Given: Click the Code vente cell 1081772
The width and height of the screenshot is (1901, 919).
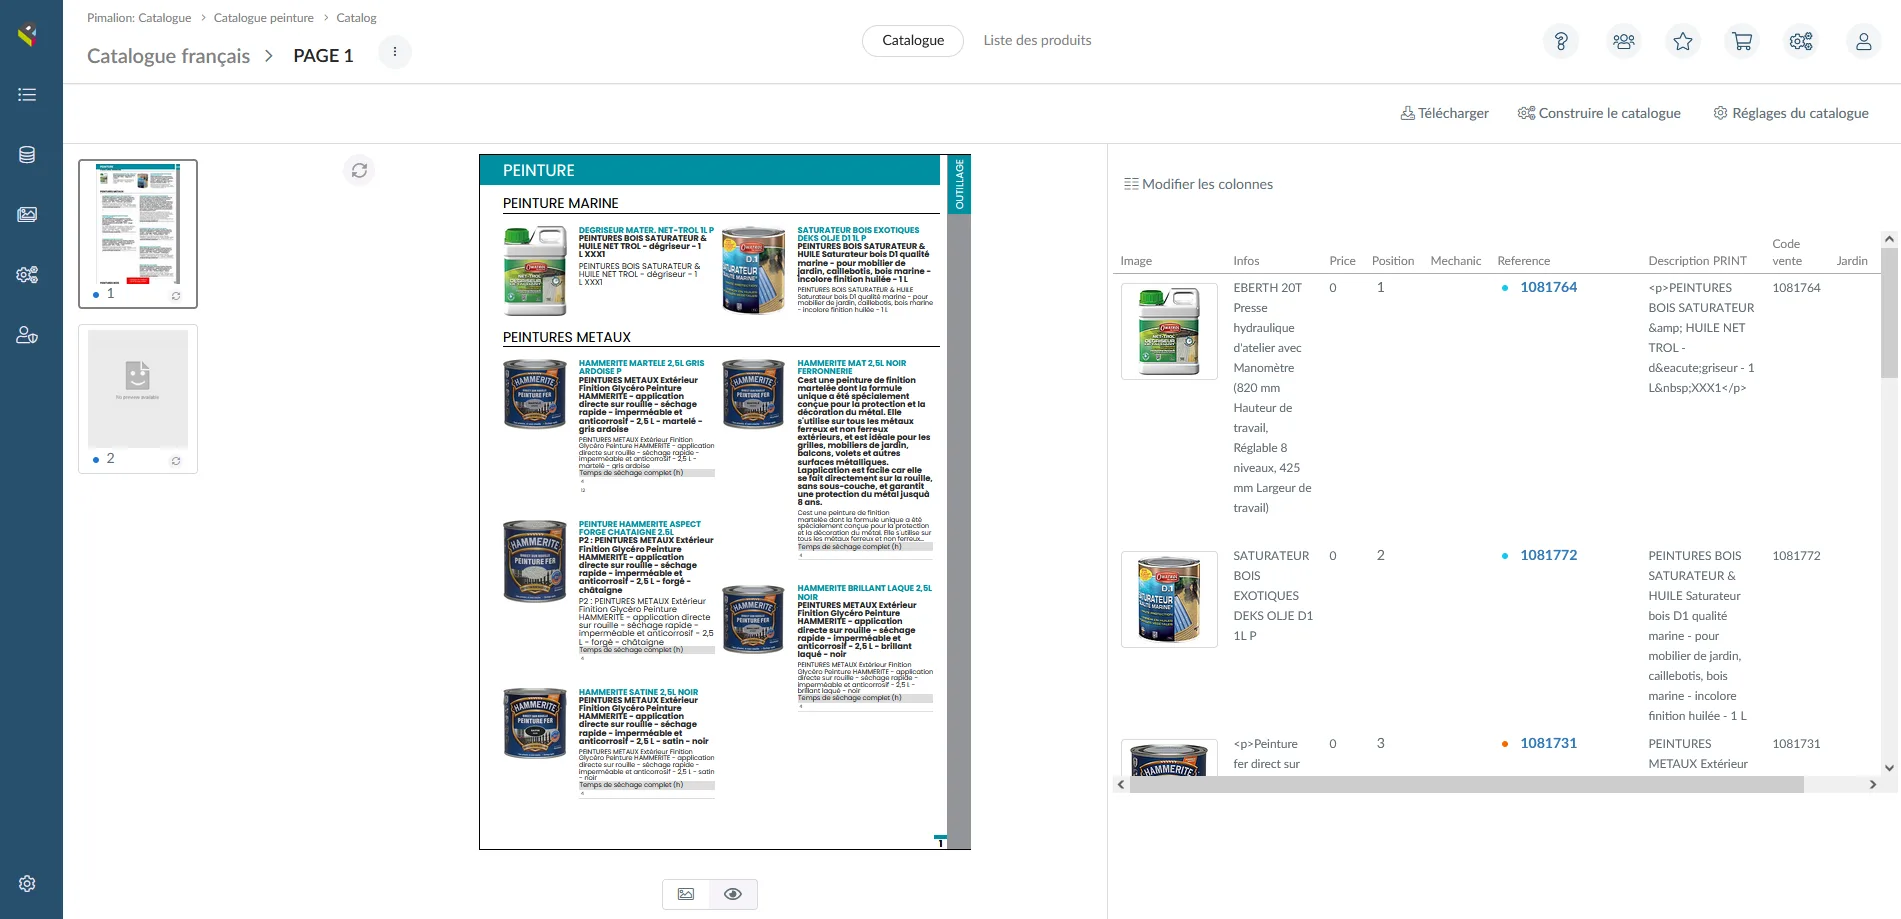Looking at the screenshot, I should coord(1796,555).
